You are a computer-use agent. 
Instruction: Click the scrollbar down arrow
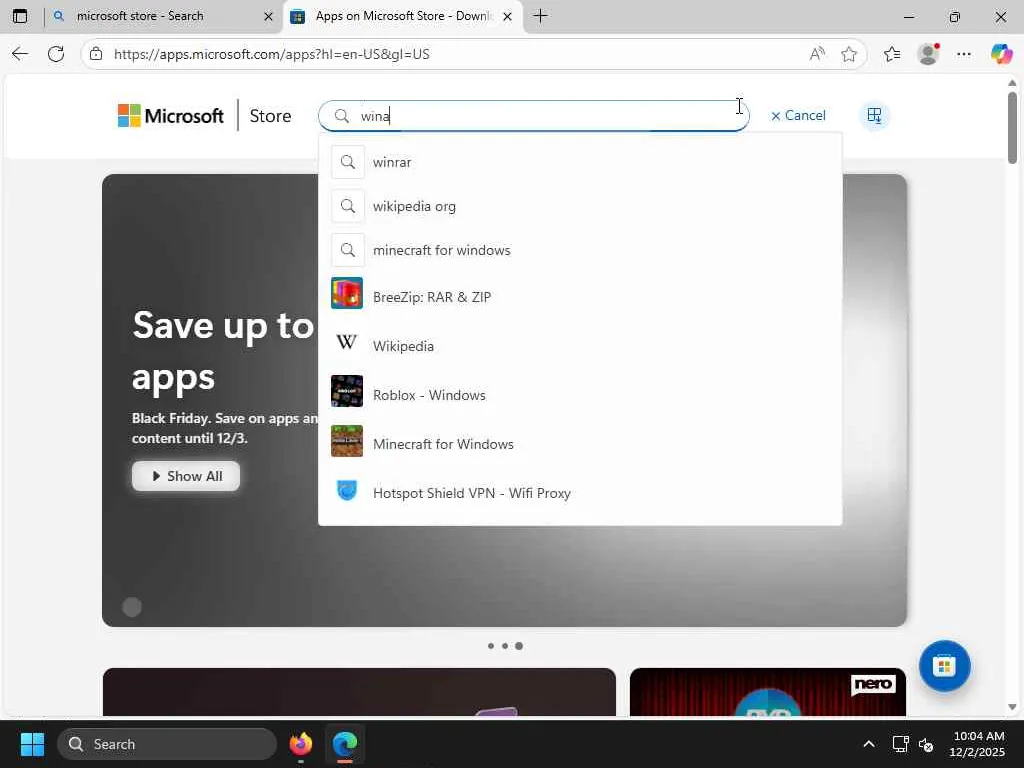1012,707
